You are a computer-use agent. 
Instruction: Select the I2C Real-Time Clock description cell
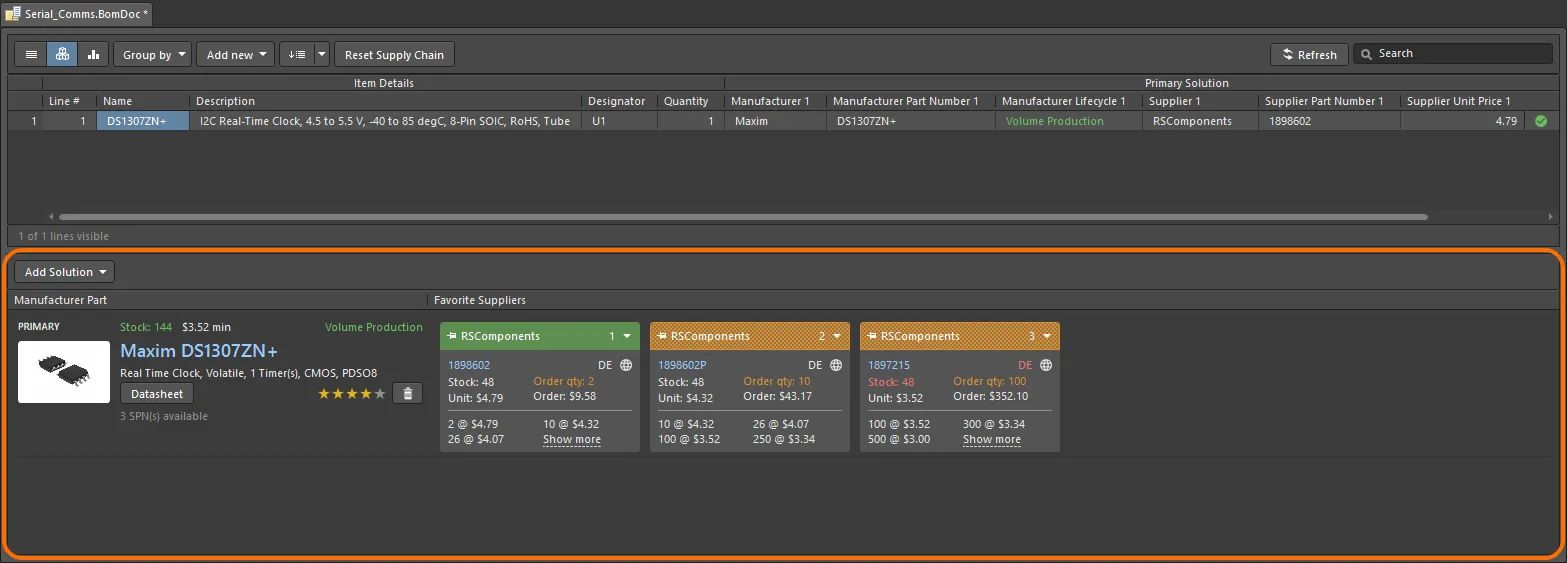pos(385,121)
